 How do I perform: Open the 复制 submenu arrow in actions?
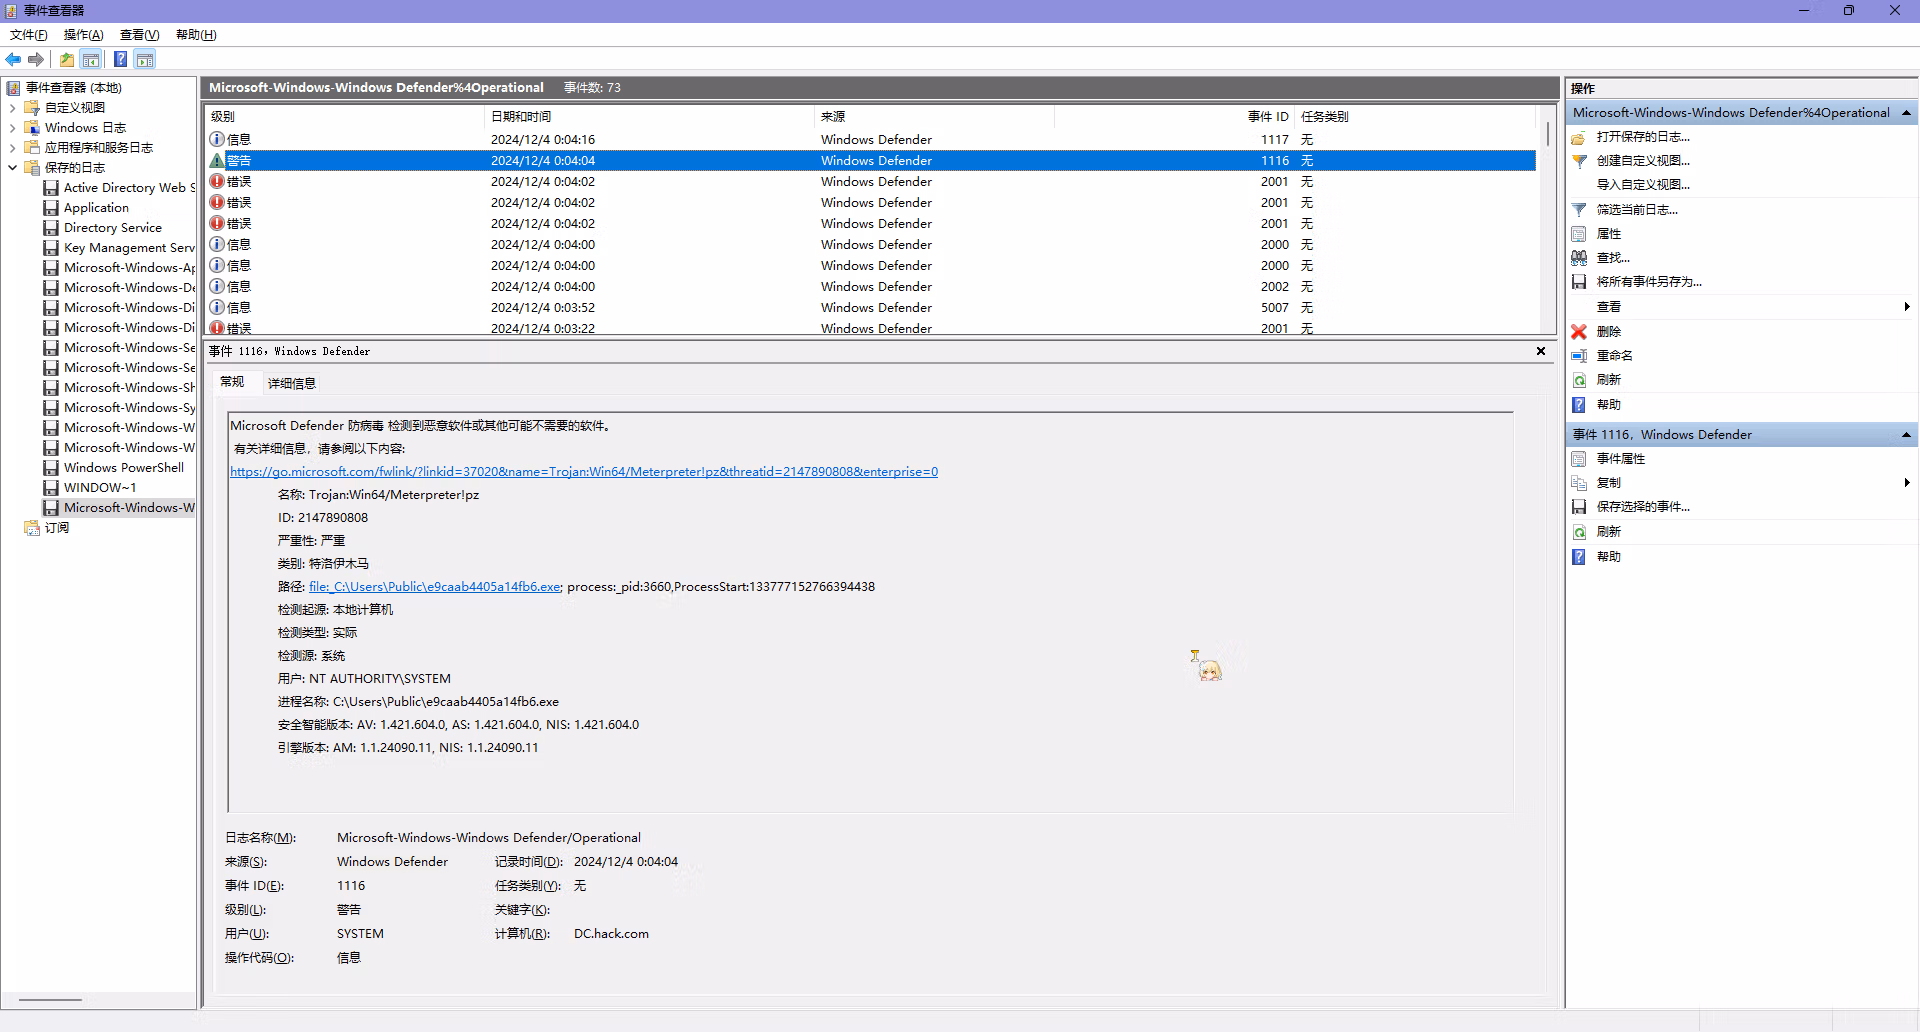(x=1907, y=483)
